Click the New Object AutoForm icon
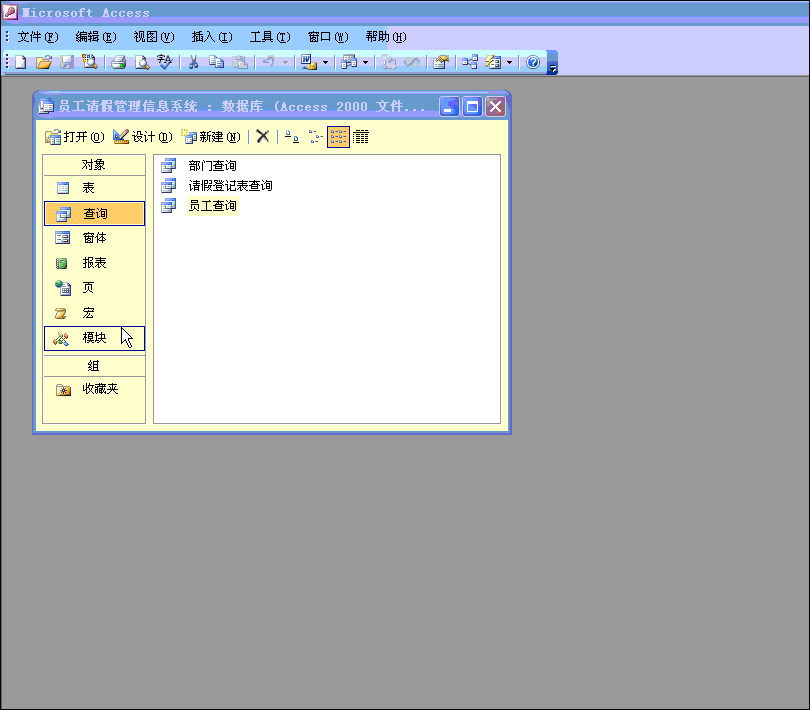 (493, 63)
